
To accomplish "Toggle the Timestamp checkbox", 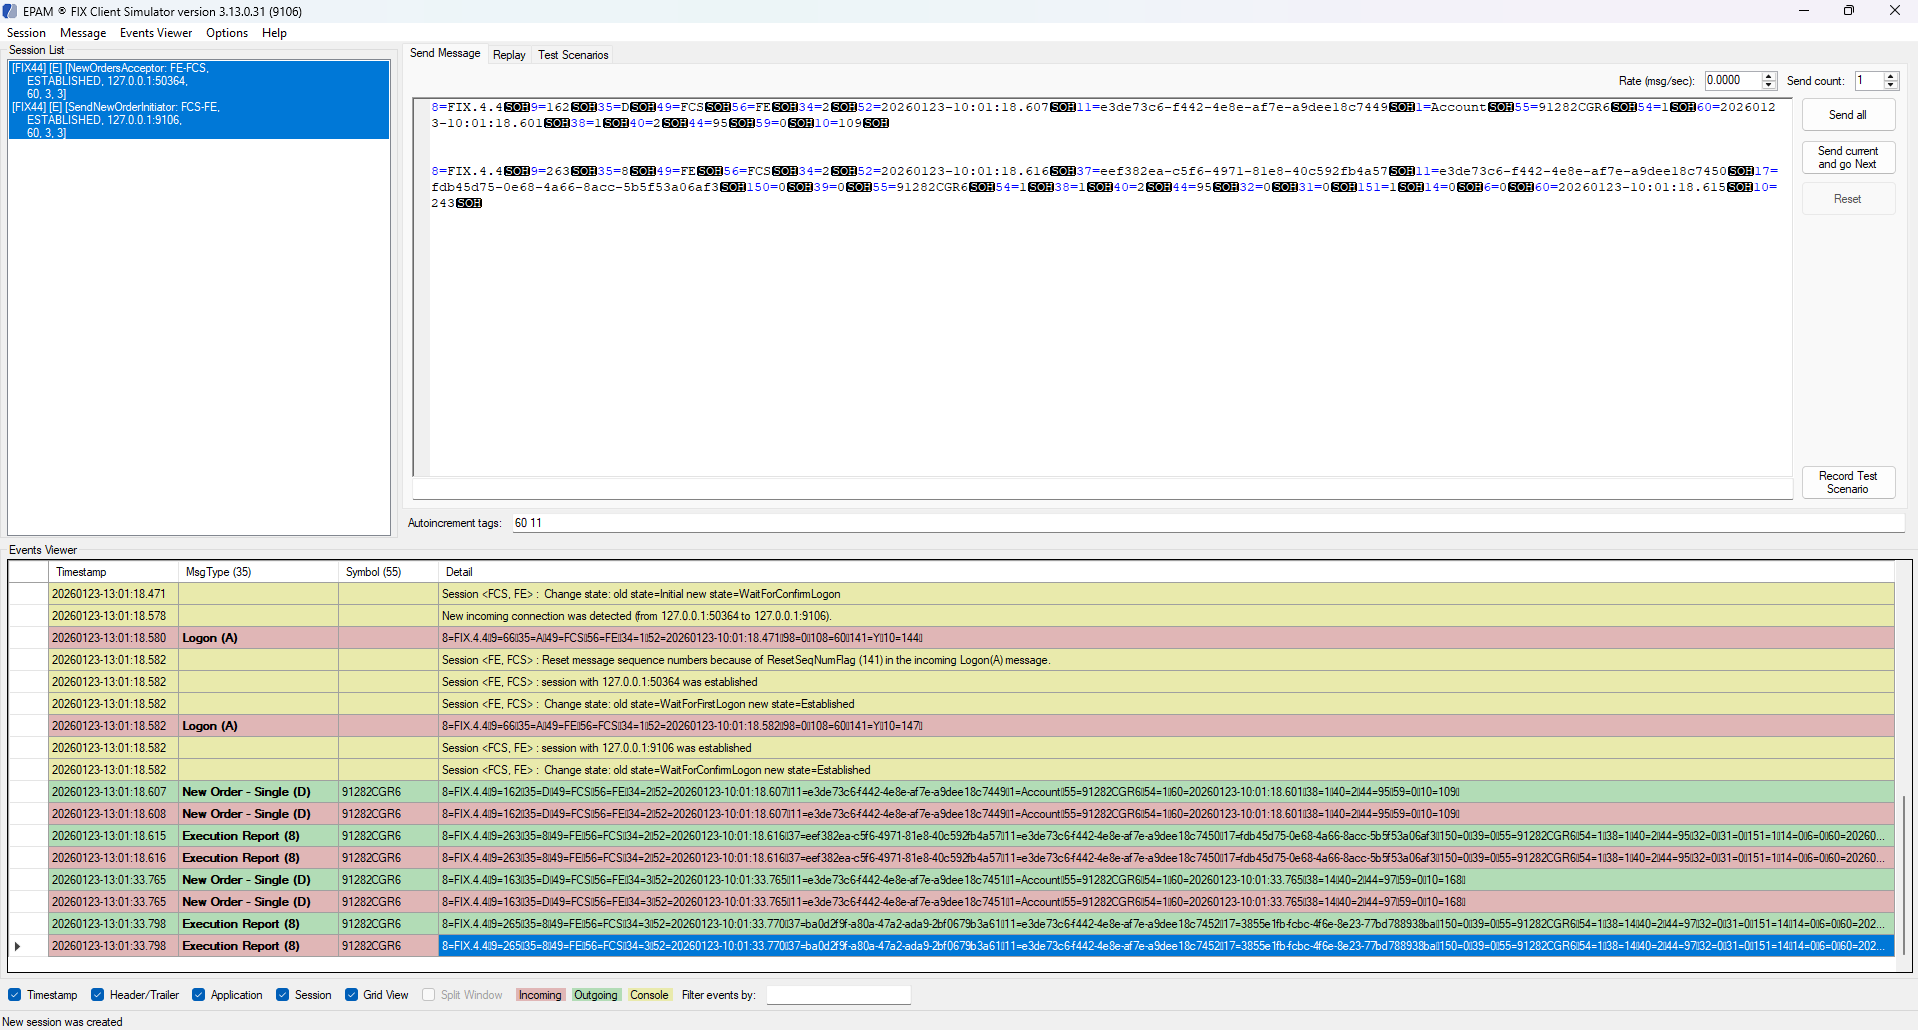I will (x=15, y=995).
